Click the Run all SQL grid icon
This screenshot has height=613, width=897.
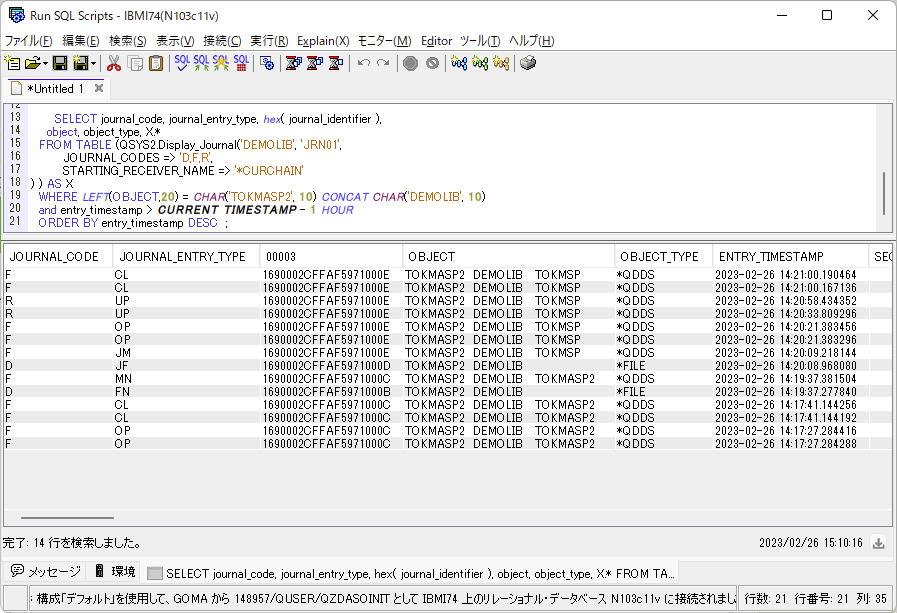(241, 63)
